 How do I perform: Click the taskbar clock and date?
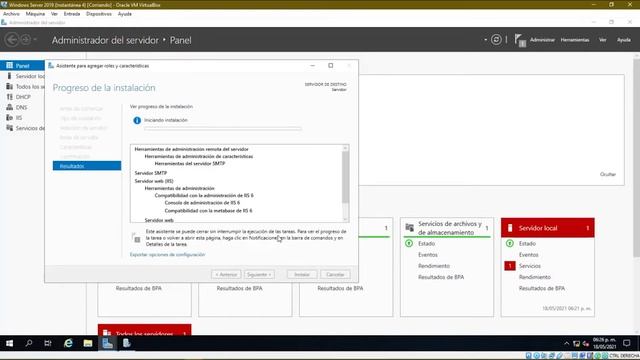[604, 343]
